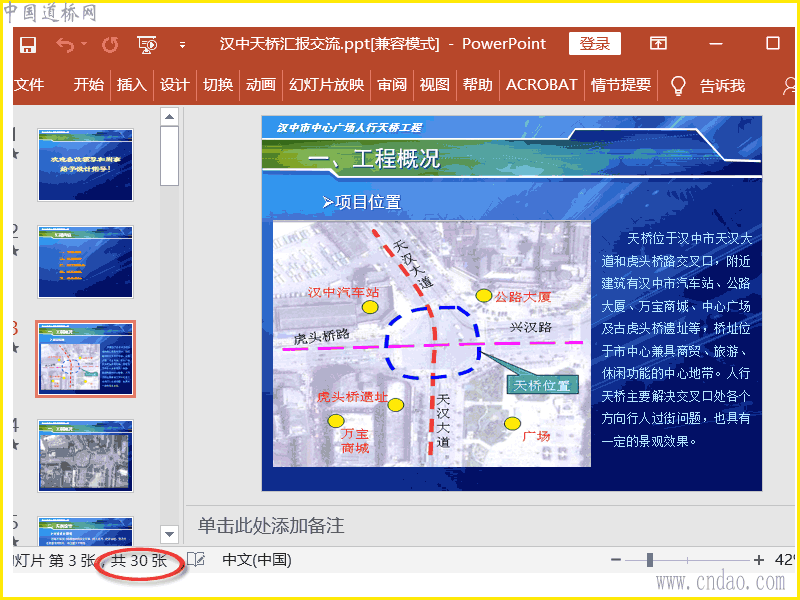Open the 幻灯片放映 tab
This screenshot has width=800, height=600.
click(327, 85)
